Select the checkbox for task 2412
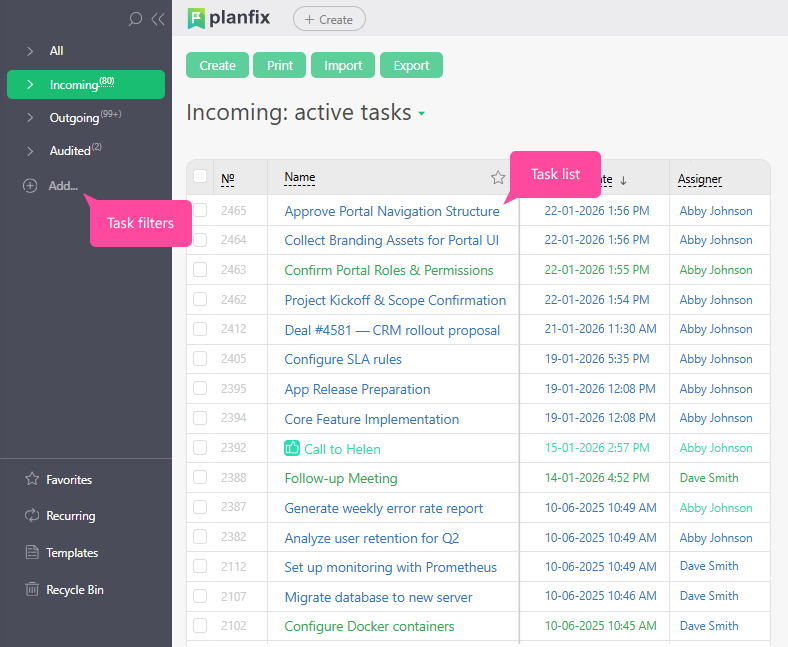This screenshot has height=647, width=788. [200, 329]
